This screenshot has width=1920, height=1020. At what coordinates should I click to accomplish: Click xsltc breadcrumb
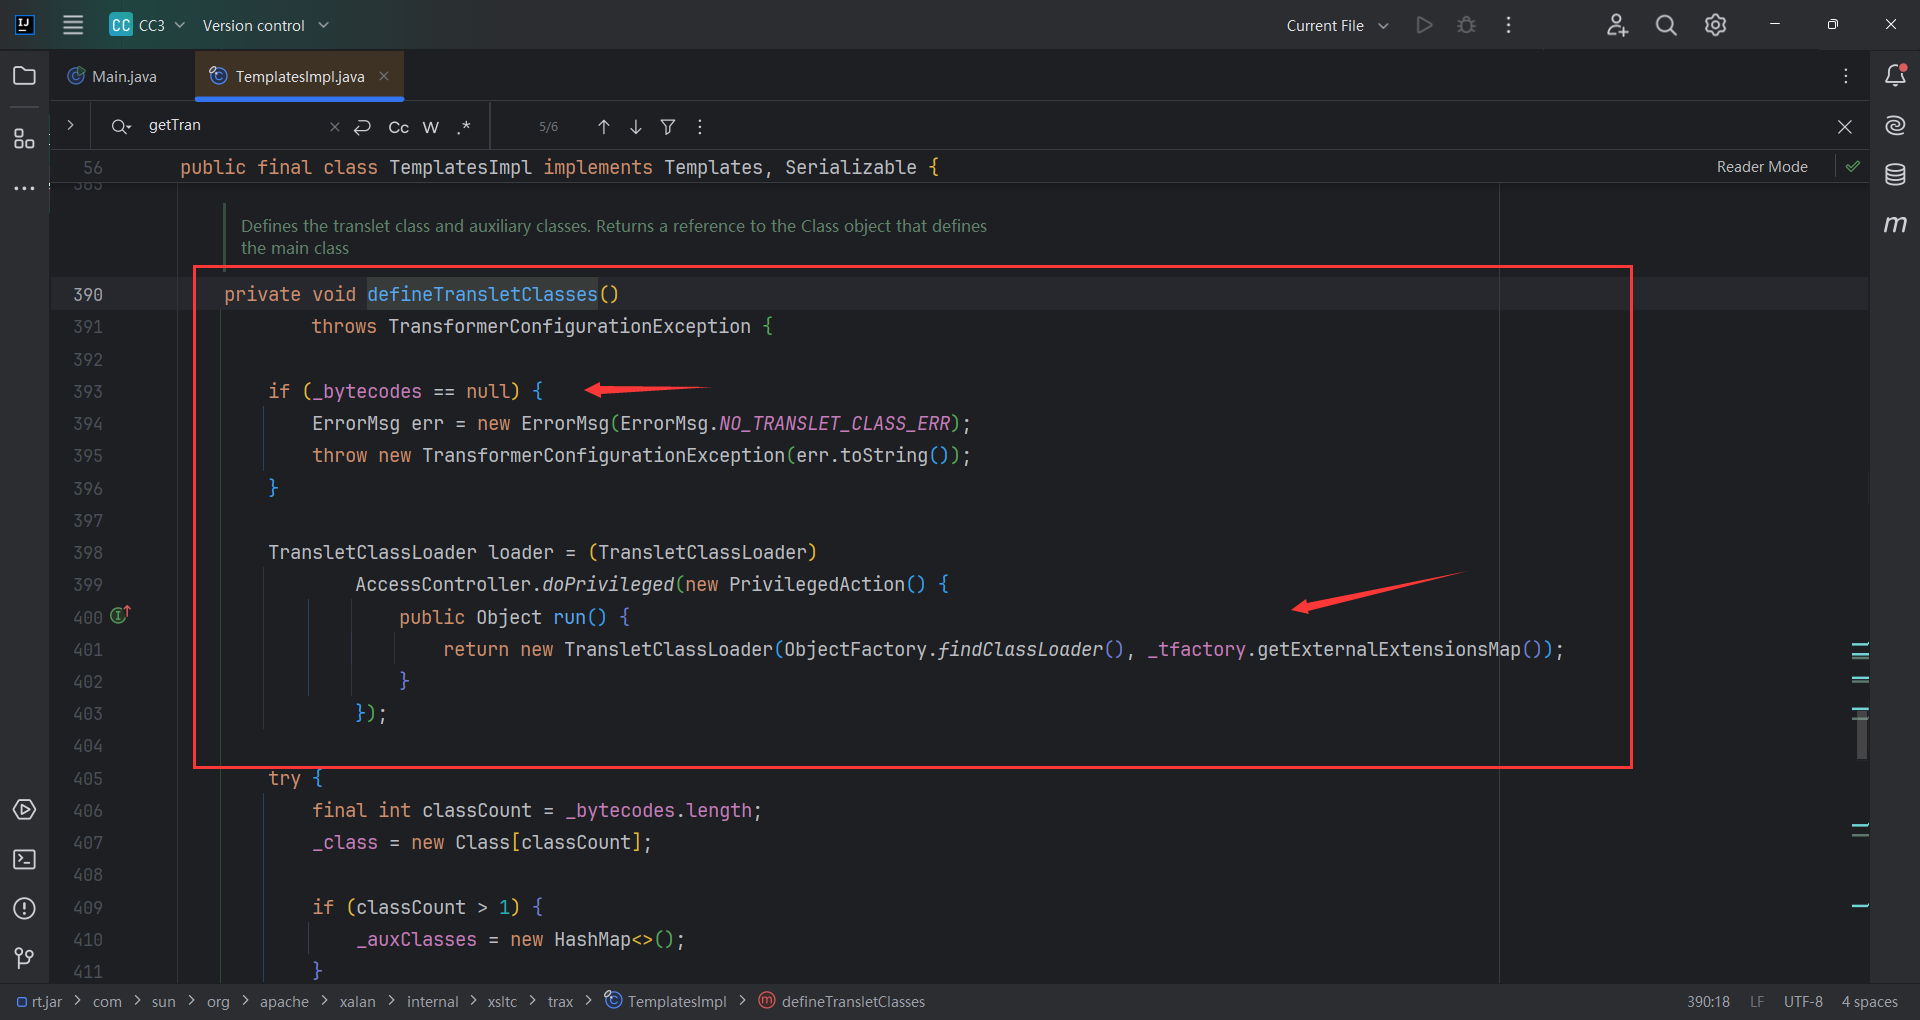[502, 1001]
